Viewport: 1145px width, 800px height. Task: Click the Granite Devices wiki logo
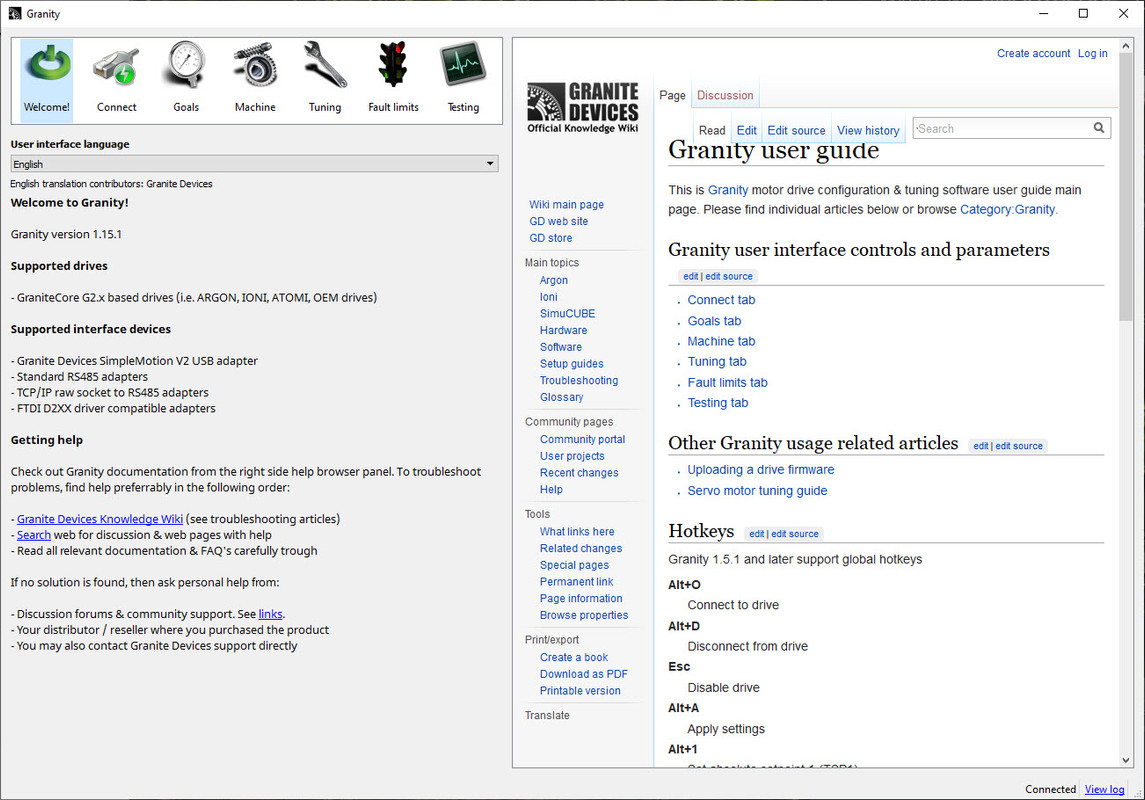click(583, 107)
